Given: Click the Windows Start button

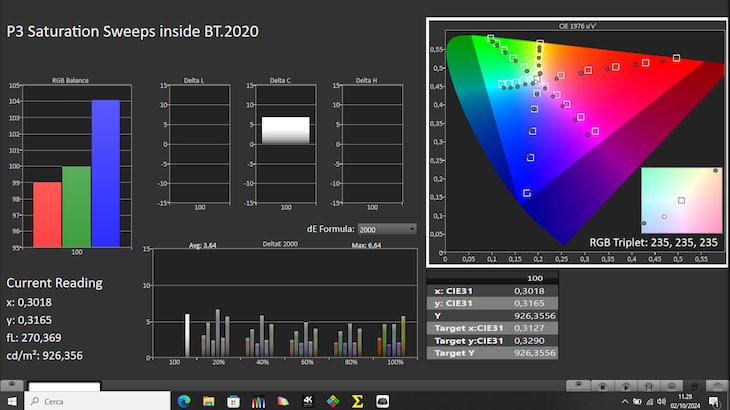Looking at the screenshot, I should pos(12,401).
